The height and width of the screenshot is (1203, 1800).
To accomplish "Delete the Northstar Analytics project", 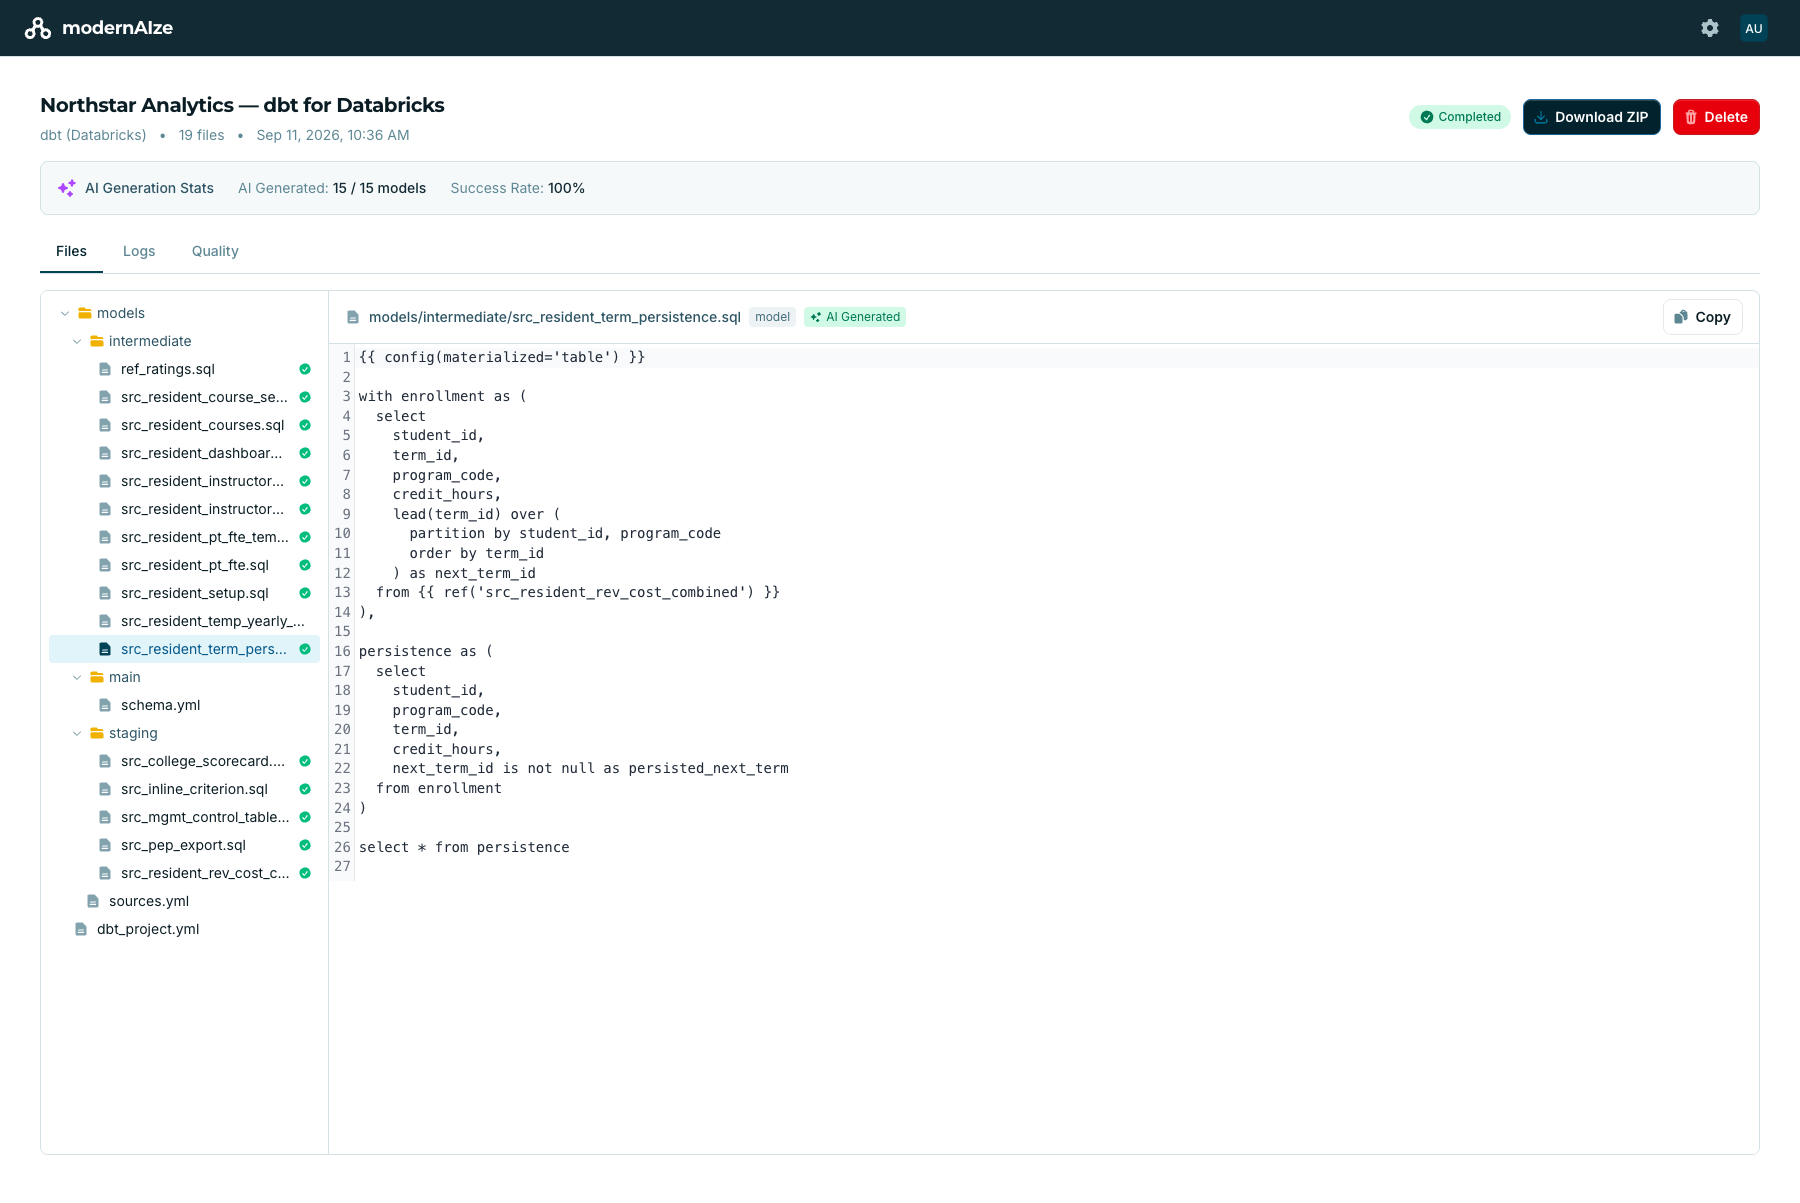I will tap(1716, 117).
